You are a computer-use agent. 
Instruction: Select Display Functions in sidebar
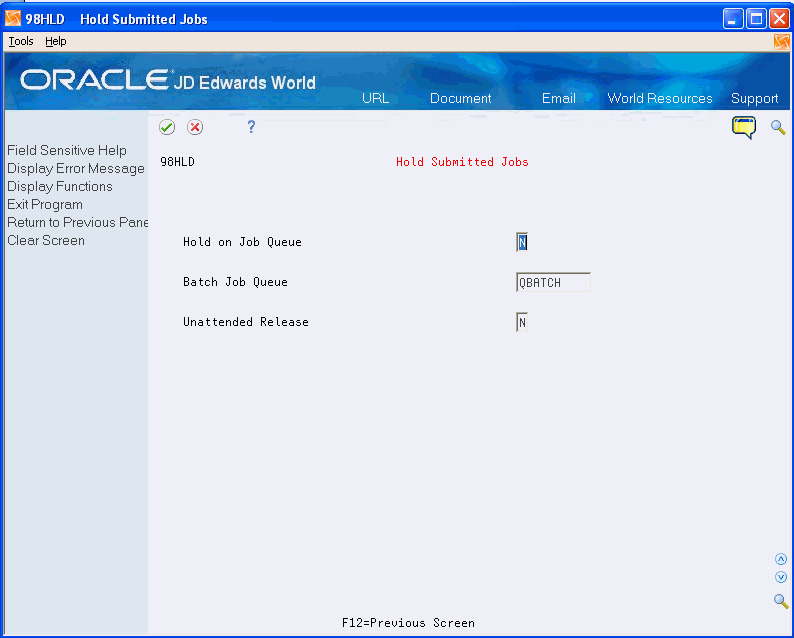(60, 186)
